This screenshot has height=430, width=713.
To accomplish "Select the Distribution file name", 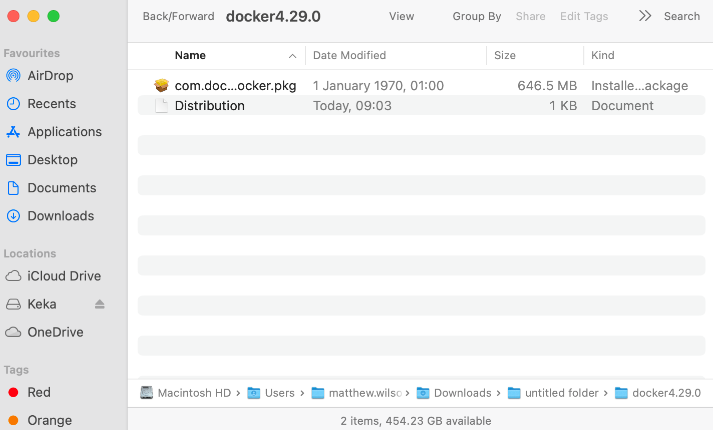I will [210, 105].
